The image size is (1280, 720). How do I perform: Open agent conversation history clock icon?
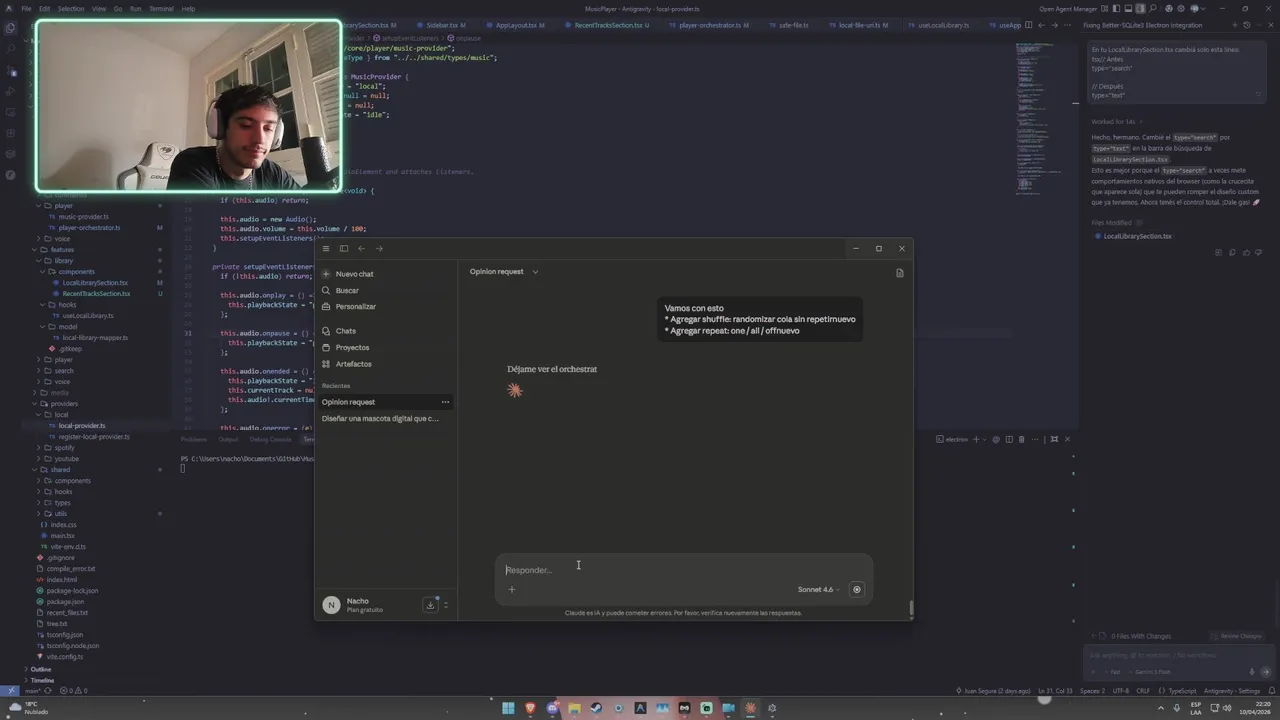click(x=1247, y=25)
